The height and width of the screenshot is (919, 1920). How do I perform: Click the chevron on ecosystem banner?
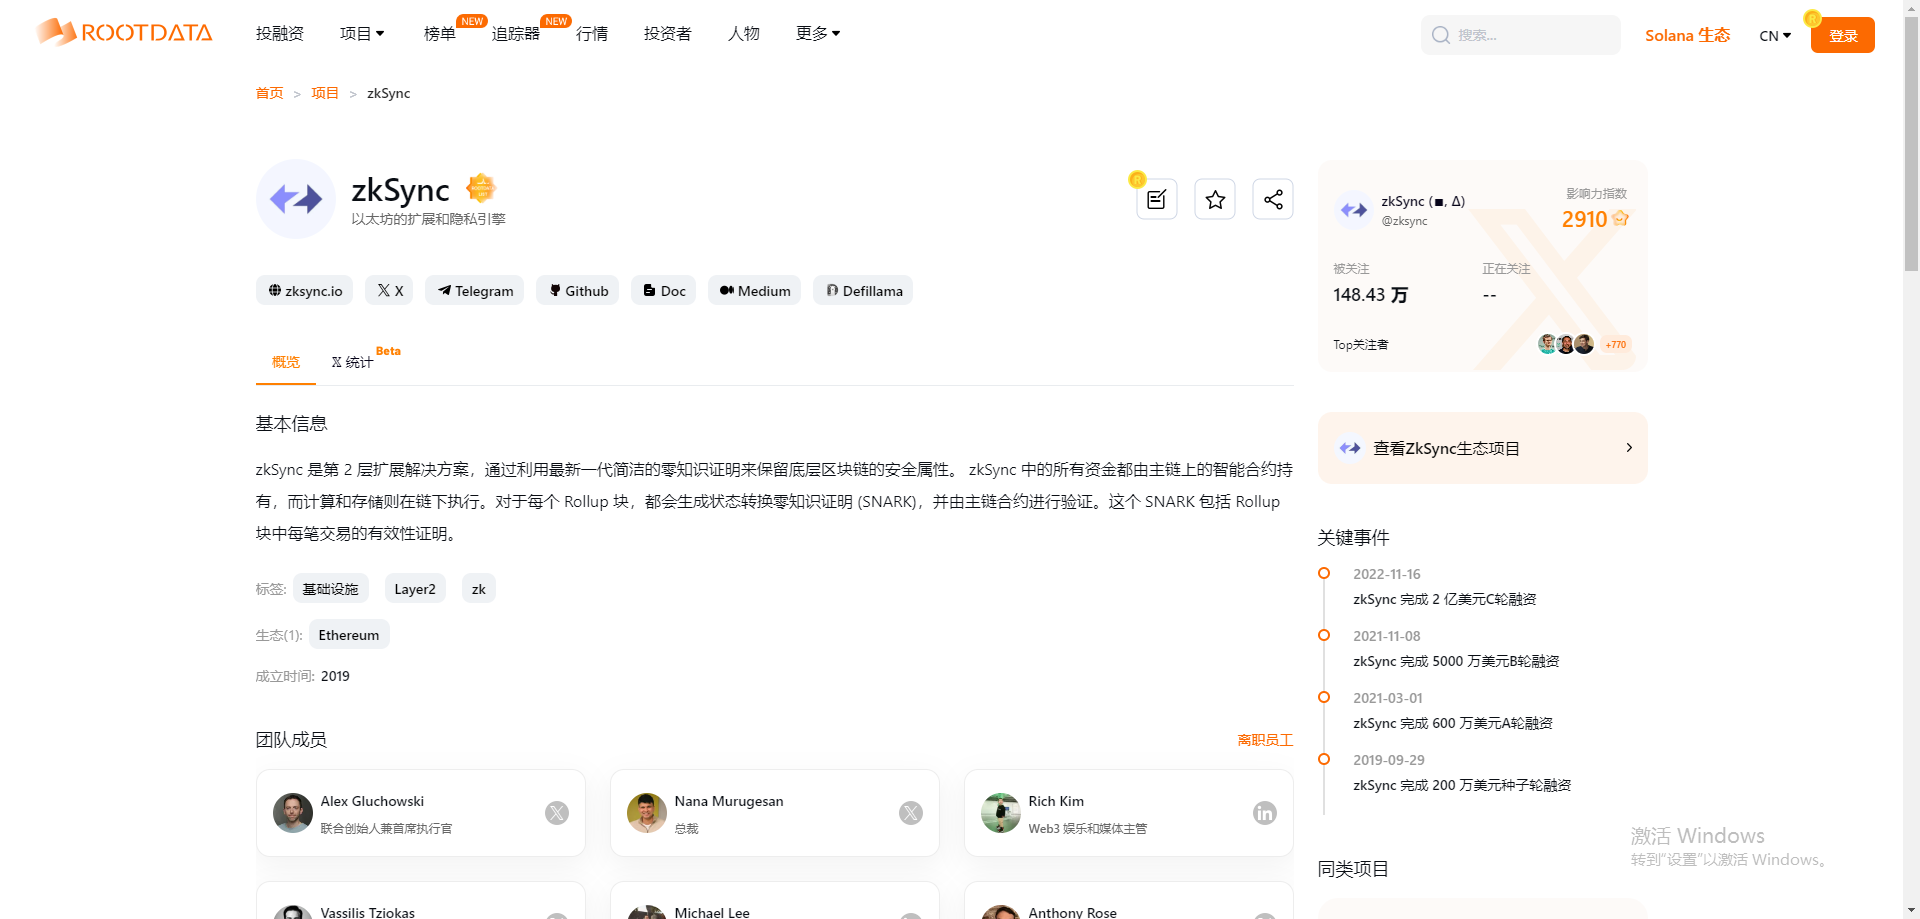pyautogui.click(x=1629, y=448)
